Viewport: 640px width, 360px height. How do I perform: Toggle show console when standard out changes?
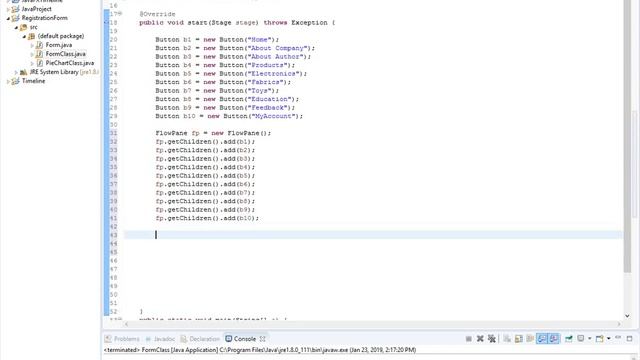click(542, 338)
